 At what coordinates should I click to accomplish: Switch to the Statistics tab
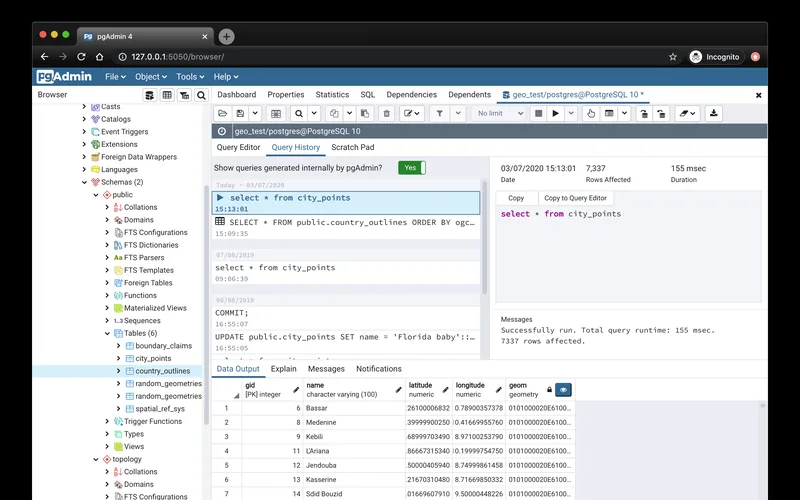point(332,94)
